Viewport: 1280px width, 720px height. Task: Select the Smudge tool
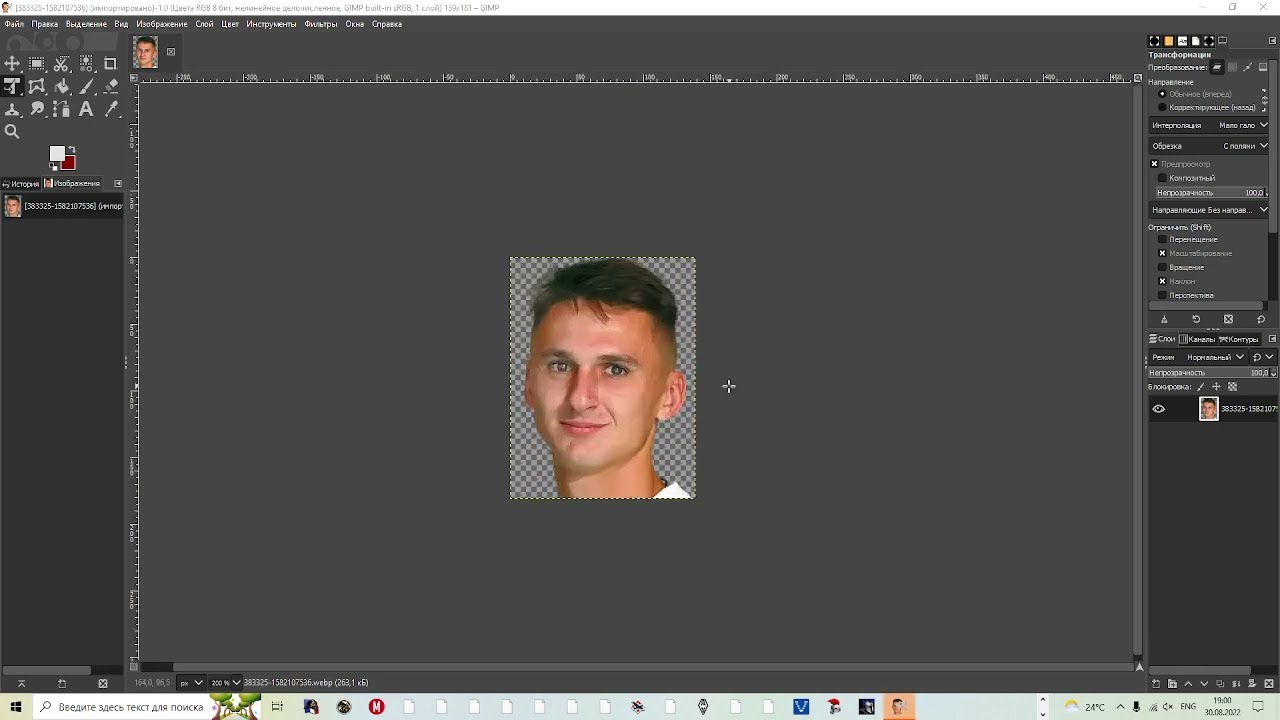click(37, 109)
